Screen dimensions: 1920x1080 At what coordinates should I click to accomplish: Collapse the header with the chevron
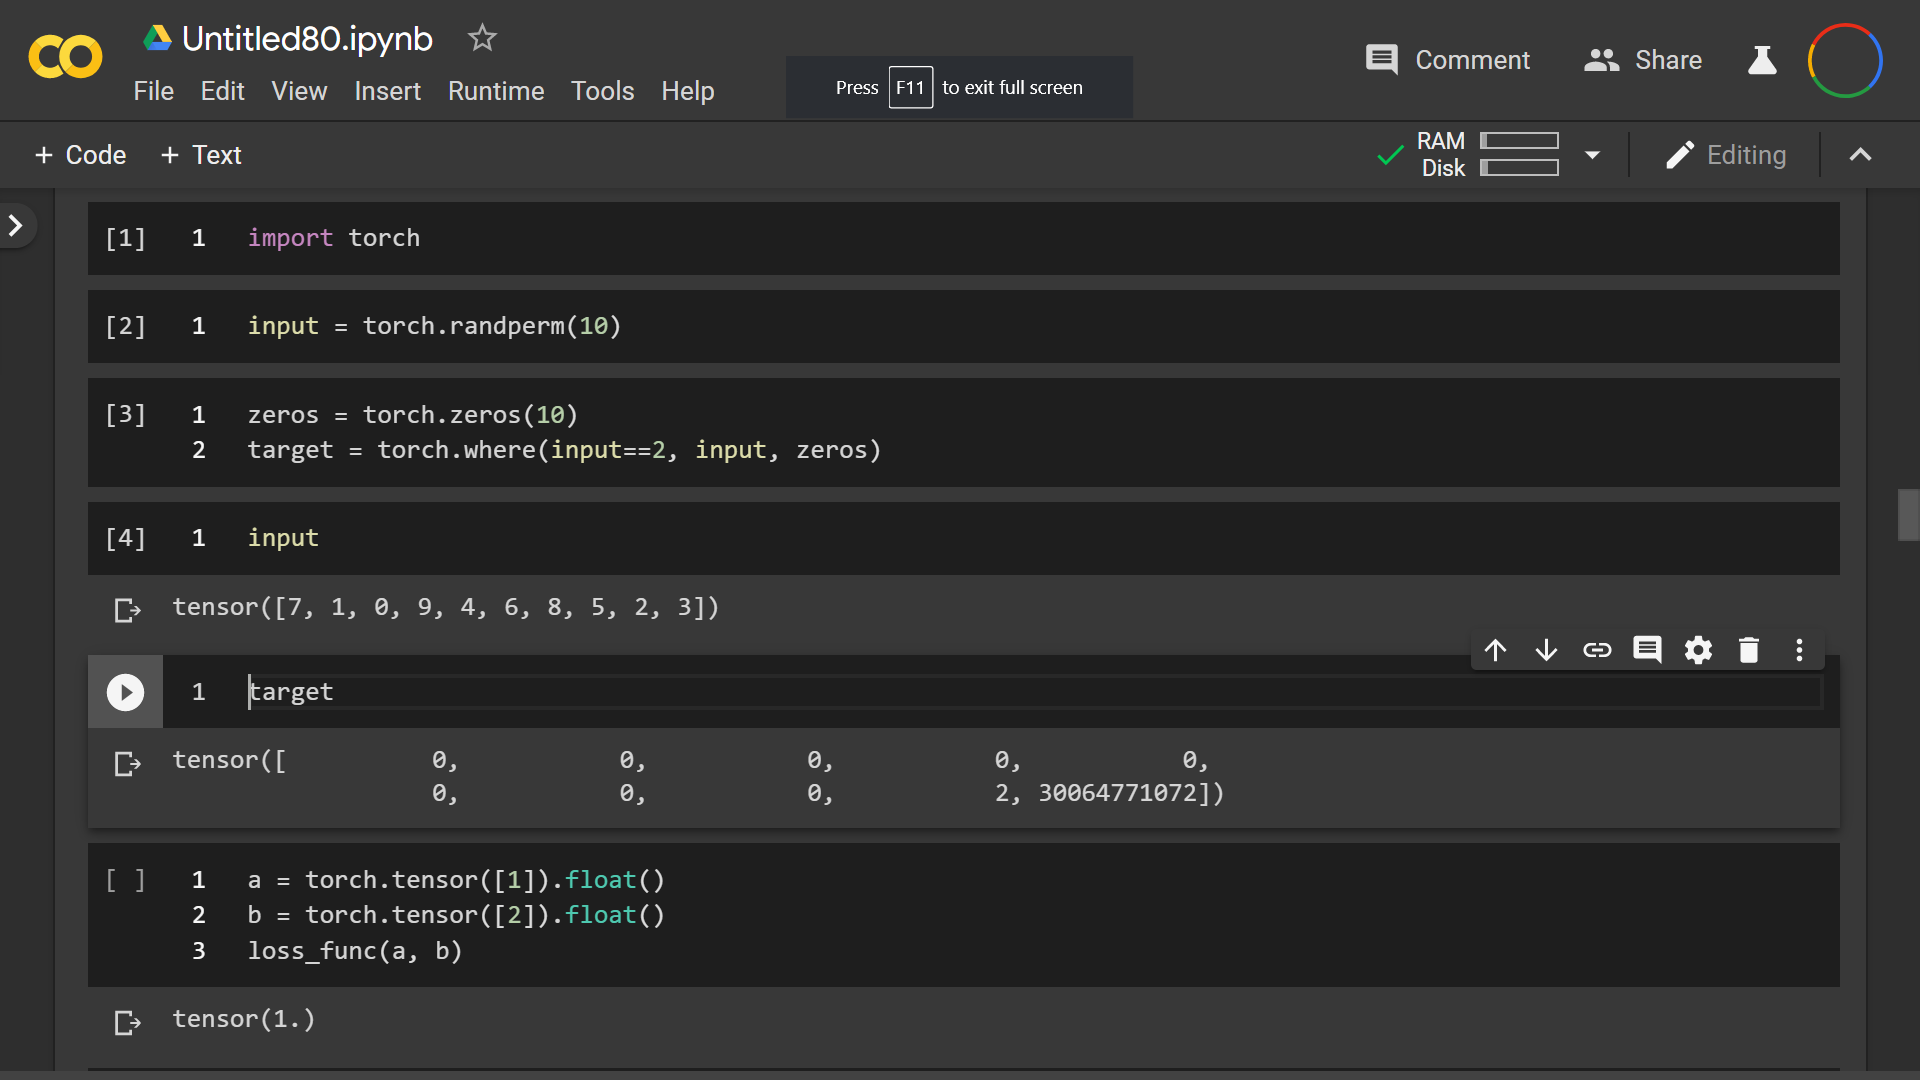pyautogui.click(x=1860, y=155)
